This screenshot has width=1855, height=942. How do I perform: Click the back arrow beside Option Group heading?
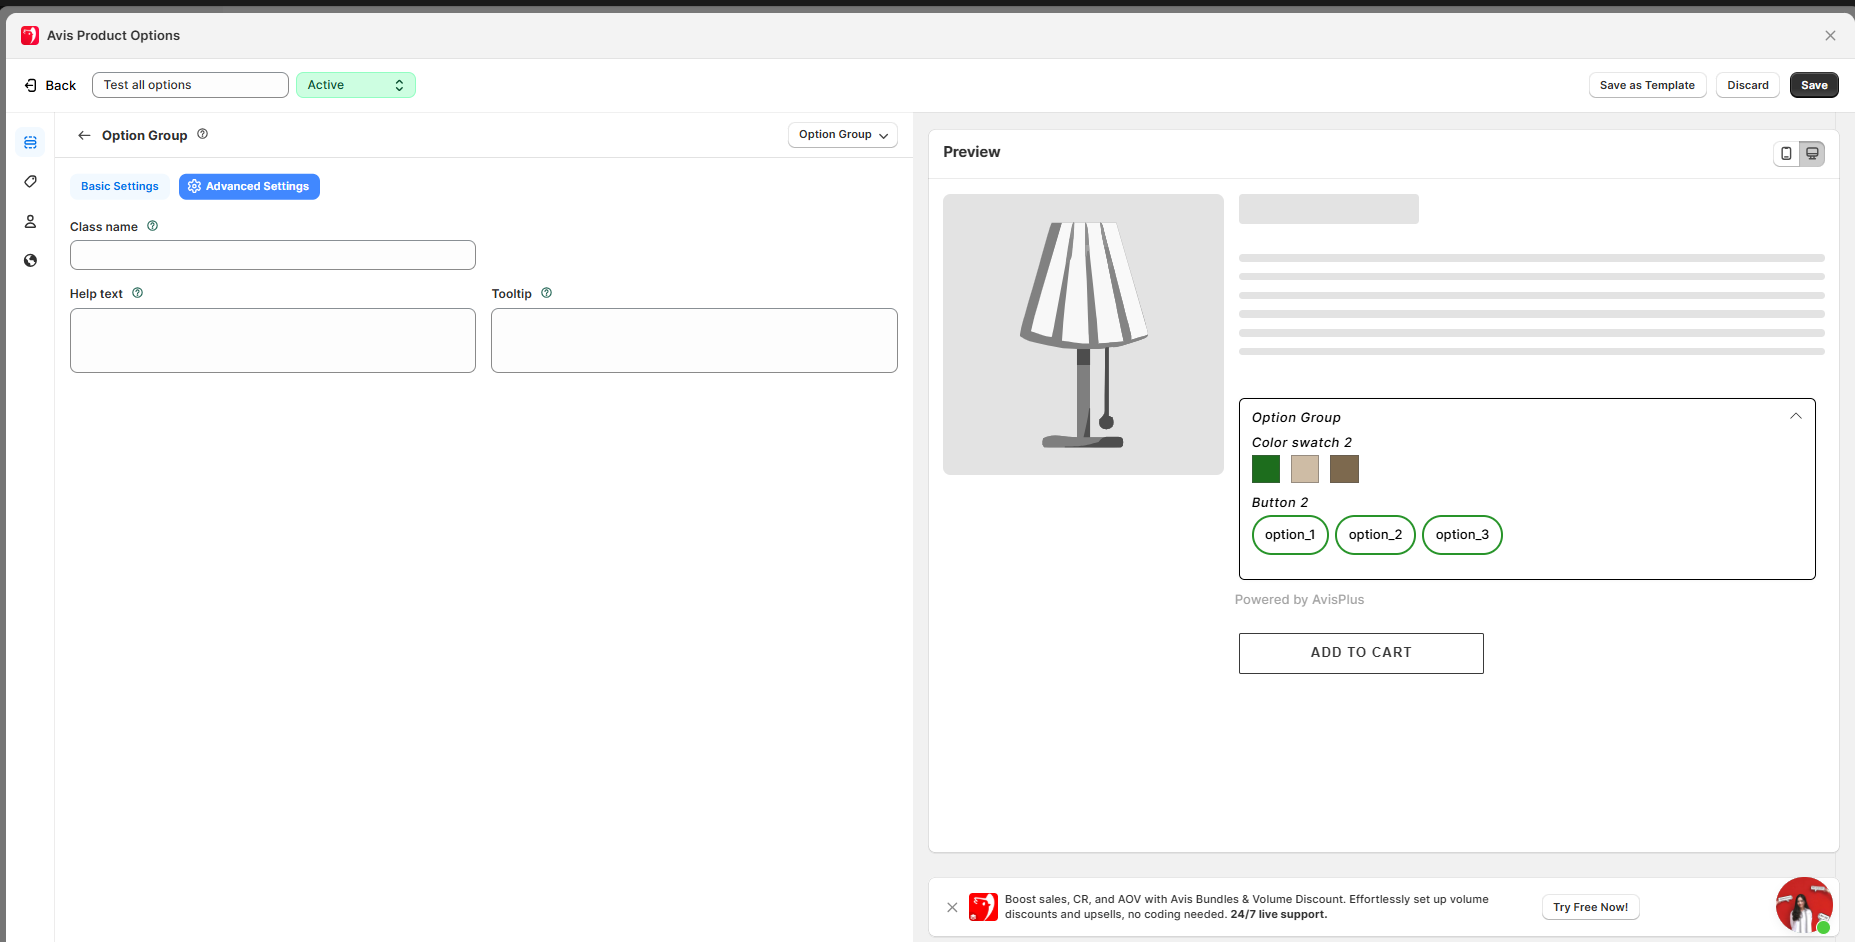click(x=84, y=135)
